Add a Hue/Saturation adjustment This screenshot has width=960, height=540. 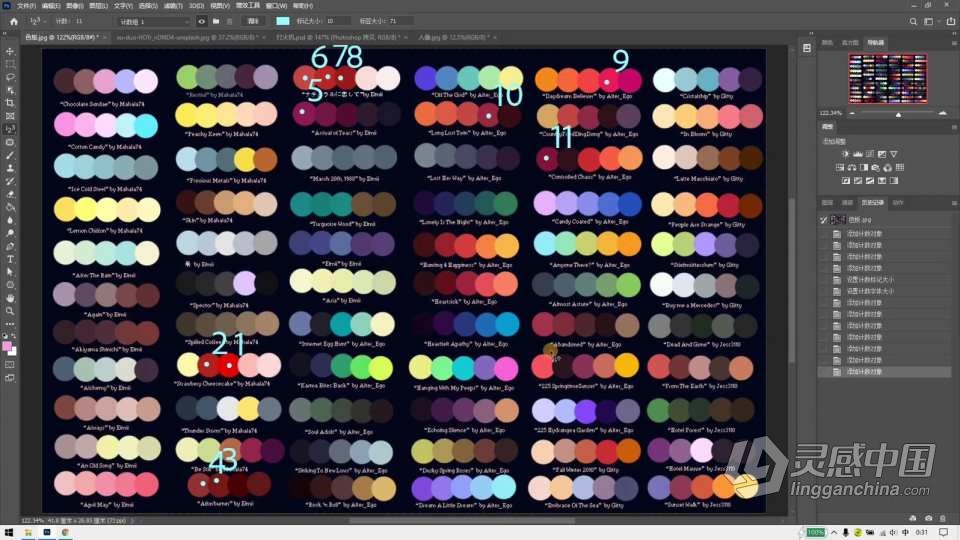tap(840, 168)
